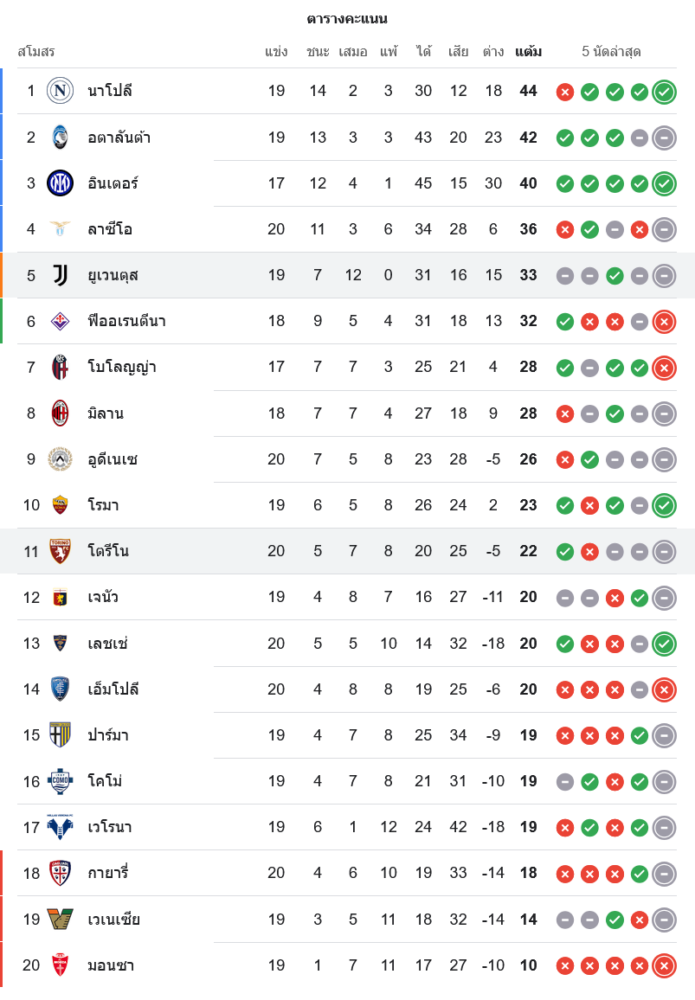695x1000 pixels.
Task: Click the แข่ง column header
Action: (276, 51)
